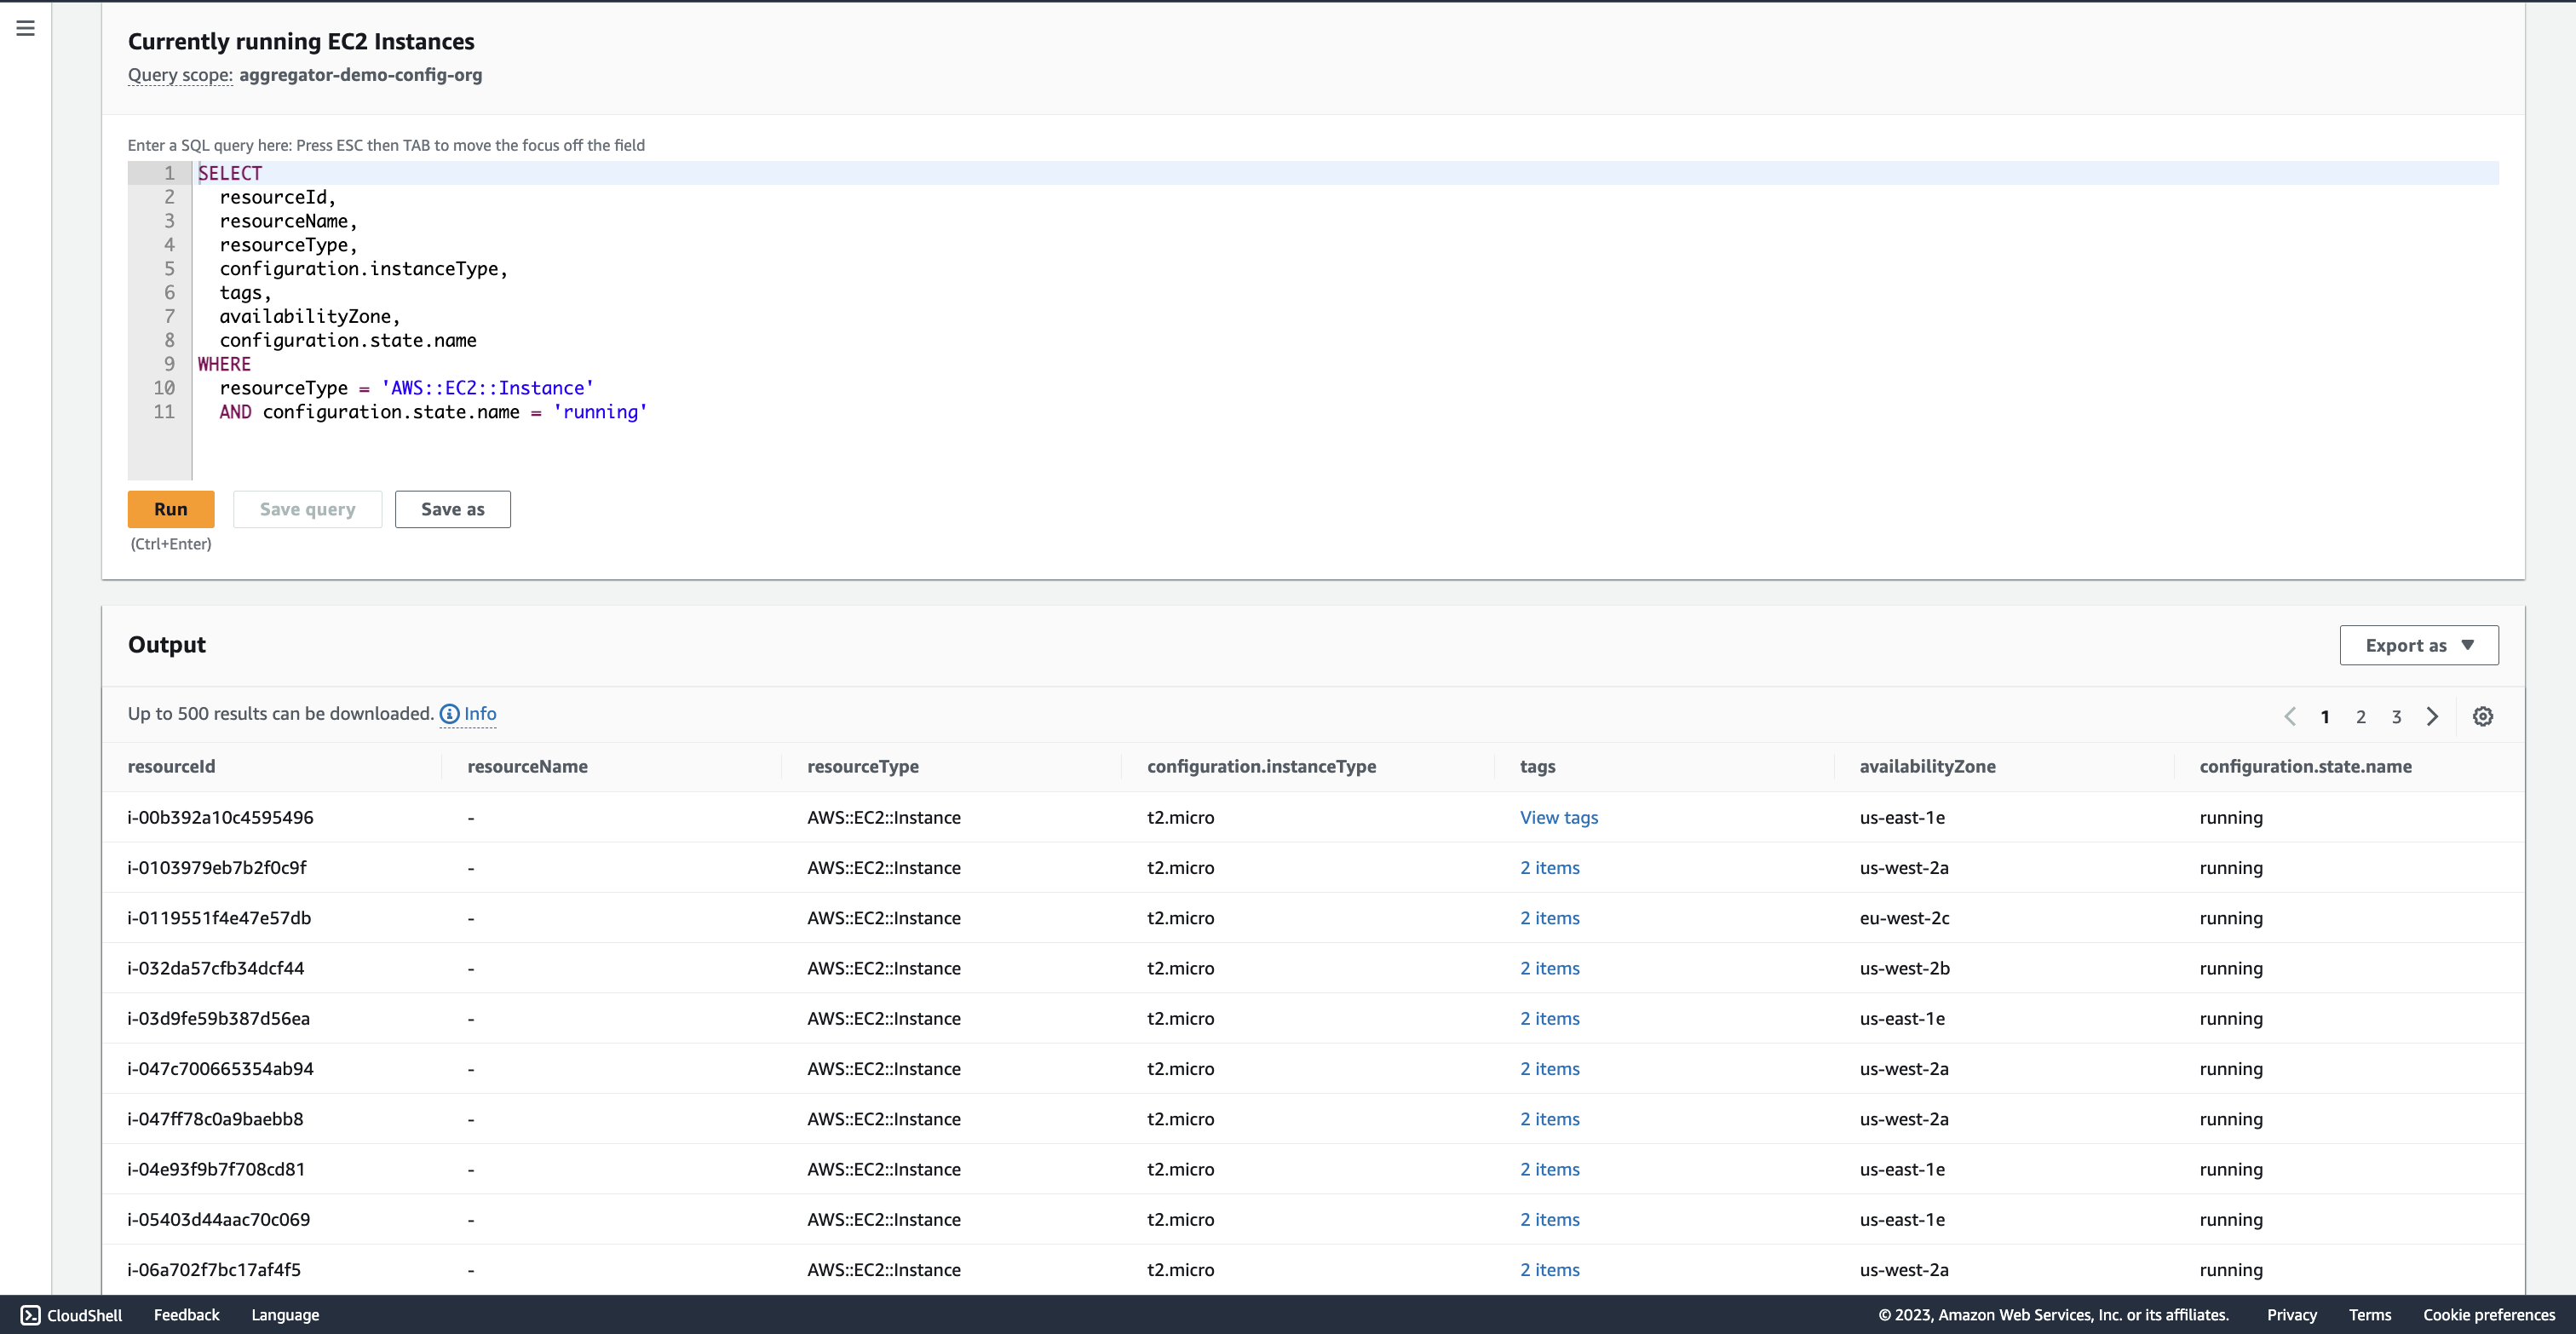Viewport: 2576px width, 1334px height.
Task: Open the output table settings gear
Action: [x=2484, y=716]
